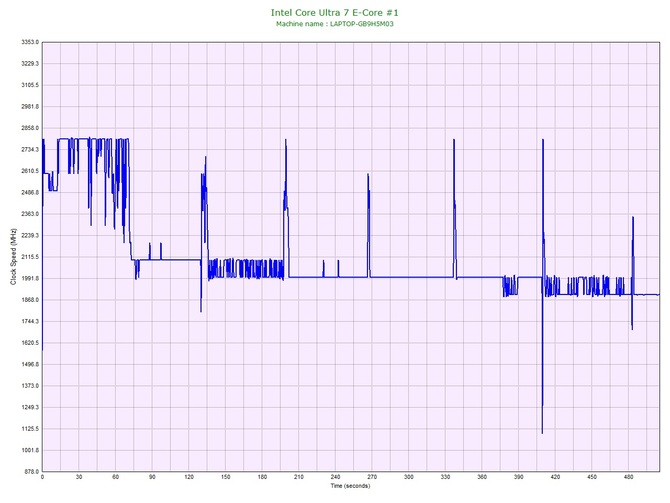Image resolution: width=670 pixels, height=503 pixels.
Task: Click the 3353.0 y-axis value
Action: [30, 42]
